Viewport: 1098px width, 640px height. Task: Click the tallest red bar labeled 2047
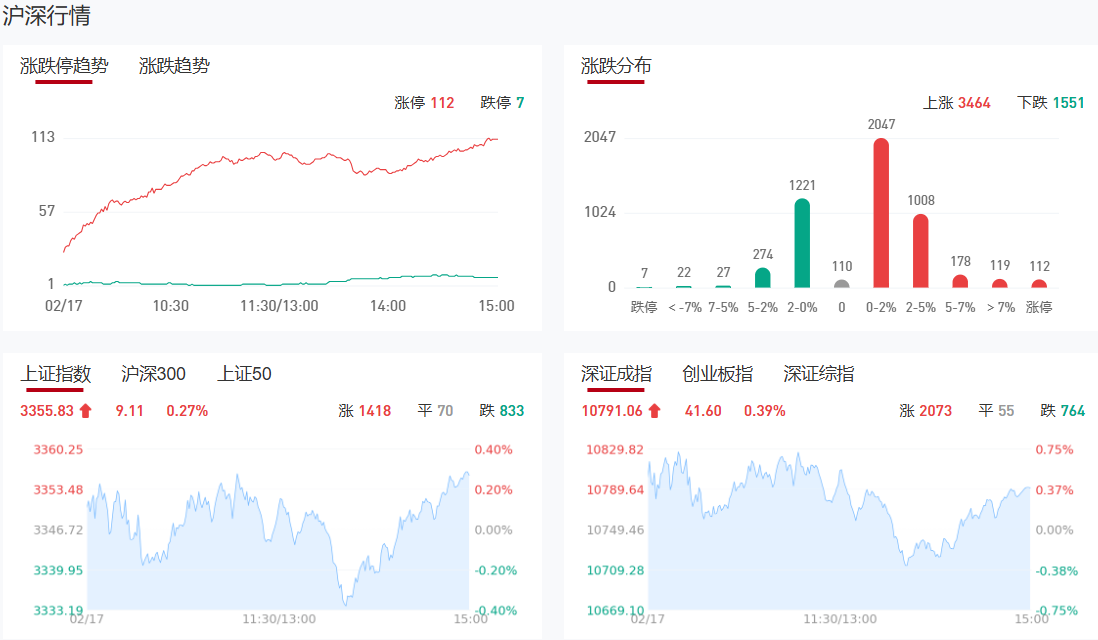pyautogui.click(x=881, y=213)
